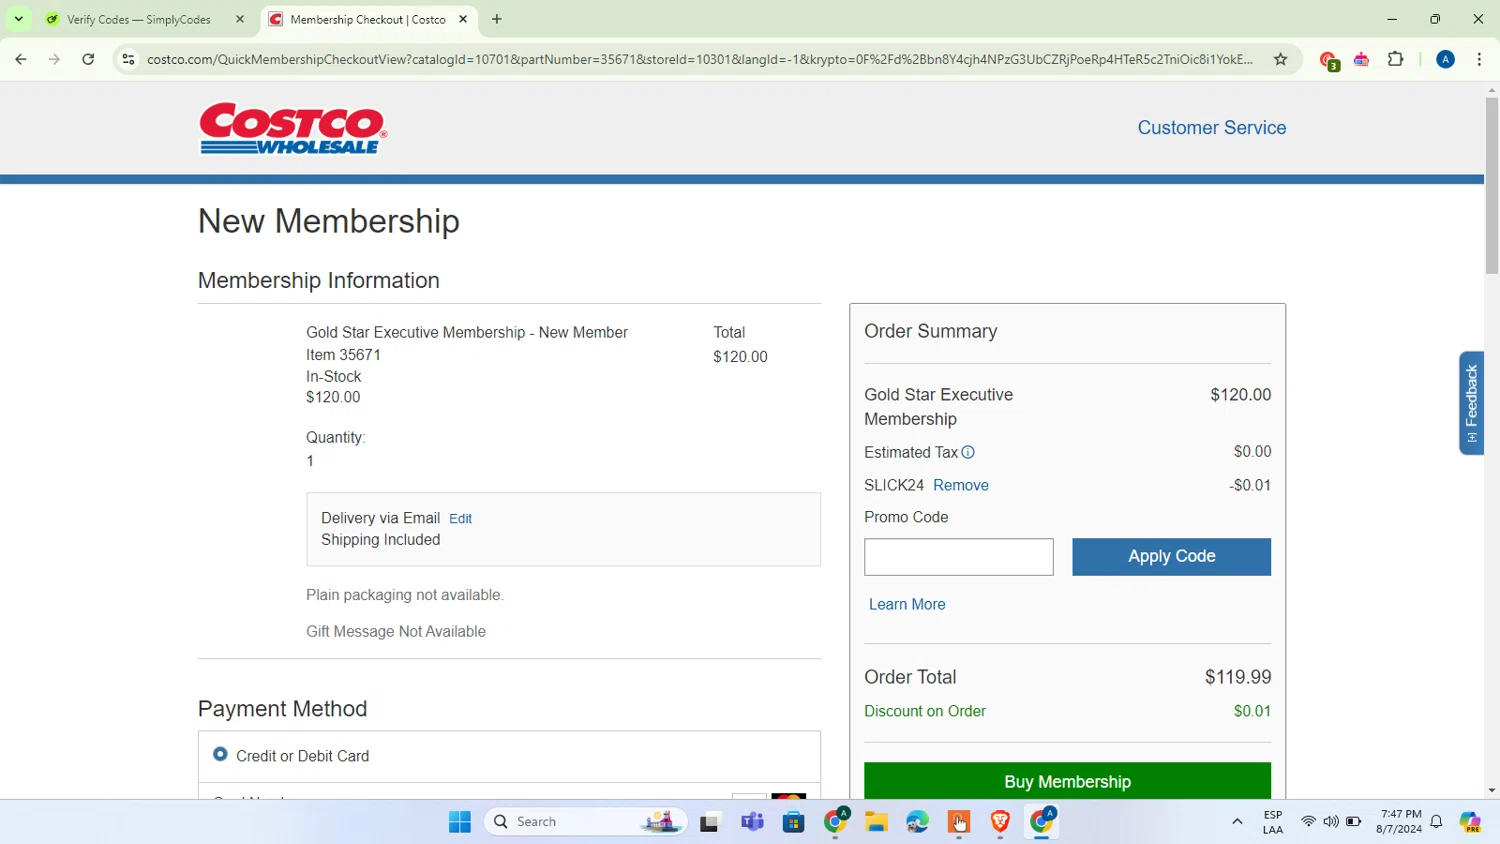Open the Windows Start menu
Viewport: 1500px width, 844px height.
tap(460, 822)
